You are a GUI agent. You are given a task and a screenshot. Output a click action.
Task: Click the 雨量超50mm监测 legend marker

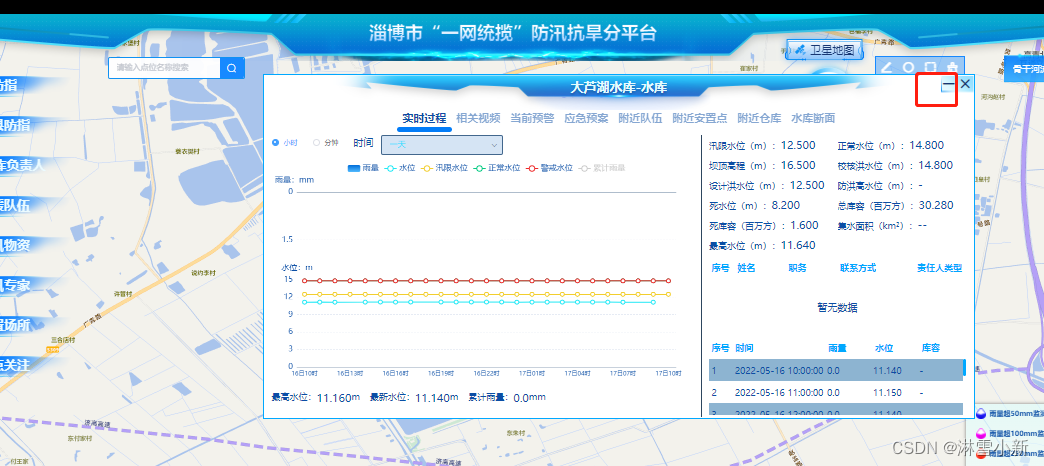(x=981, y=413)
